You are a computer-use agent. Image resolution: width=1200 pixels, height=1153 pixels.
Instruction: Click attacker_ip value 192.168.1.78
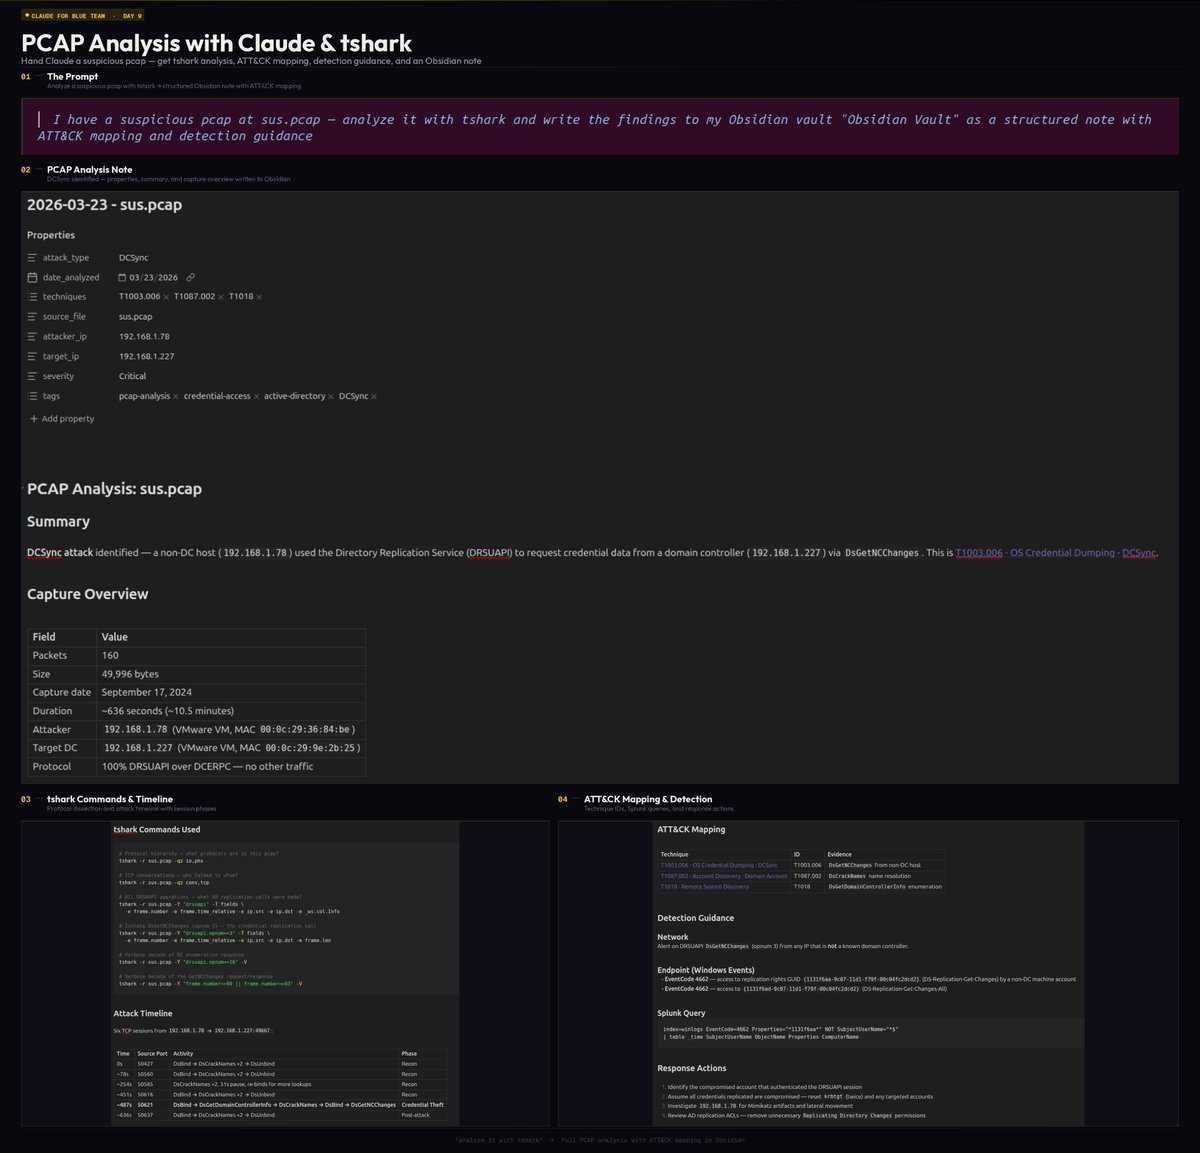[x=144, y=337]
